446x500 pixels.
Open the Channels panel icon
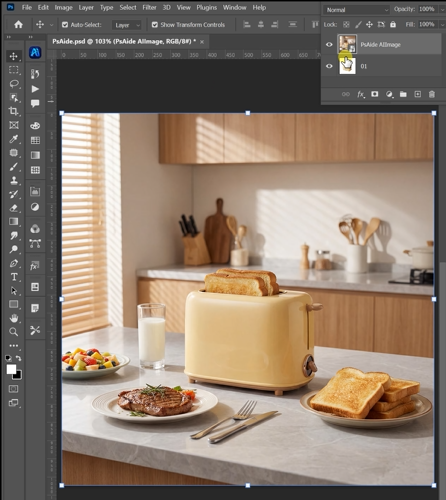click(x=35, y=229)
